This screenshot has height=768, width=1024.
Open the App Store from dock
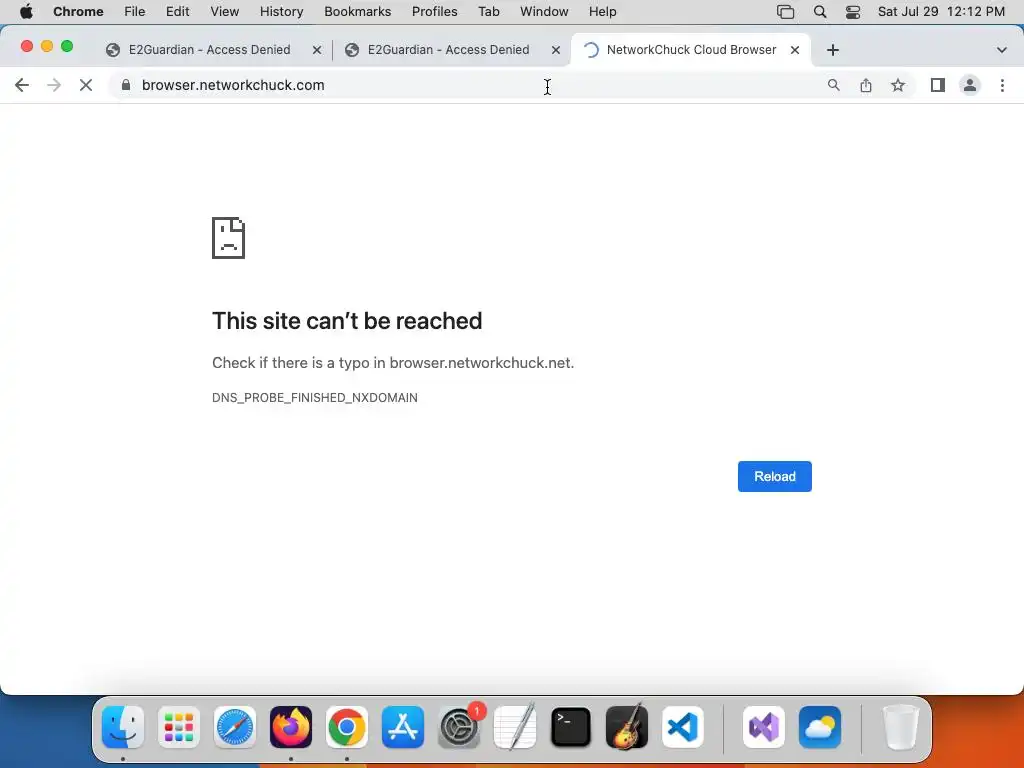pos(403,727)
